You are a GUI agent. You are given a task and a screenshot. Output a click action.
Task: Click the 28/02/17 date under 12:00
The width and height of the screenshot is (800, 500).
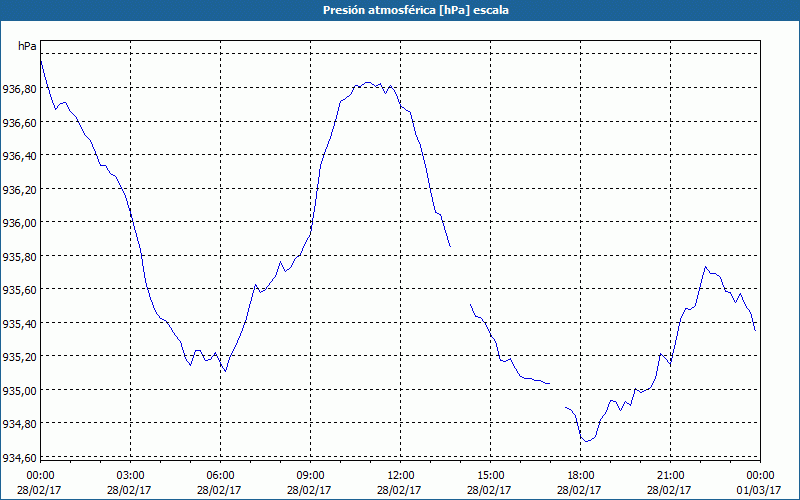click(399, 490)
